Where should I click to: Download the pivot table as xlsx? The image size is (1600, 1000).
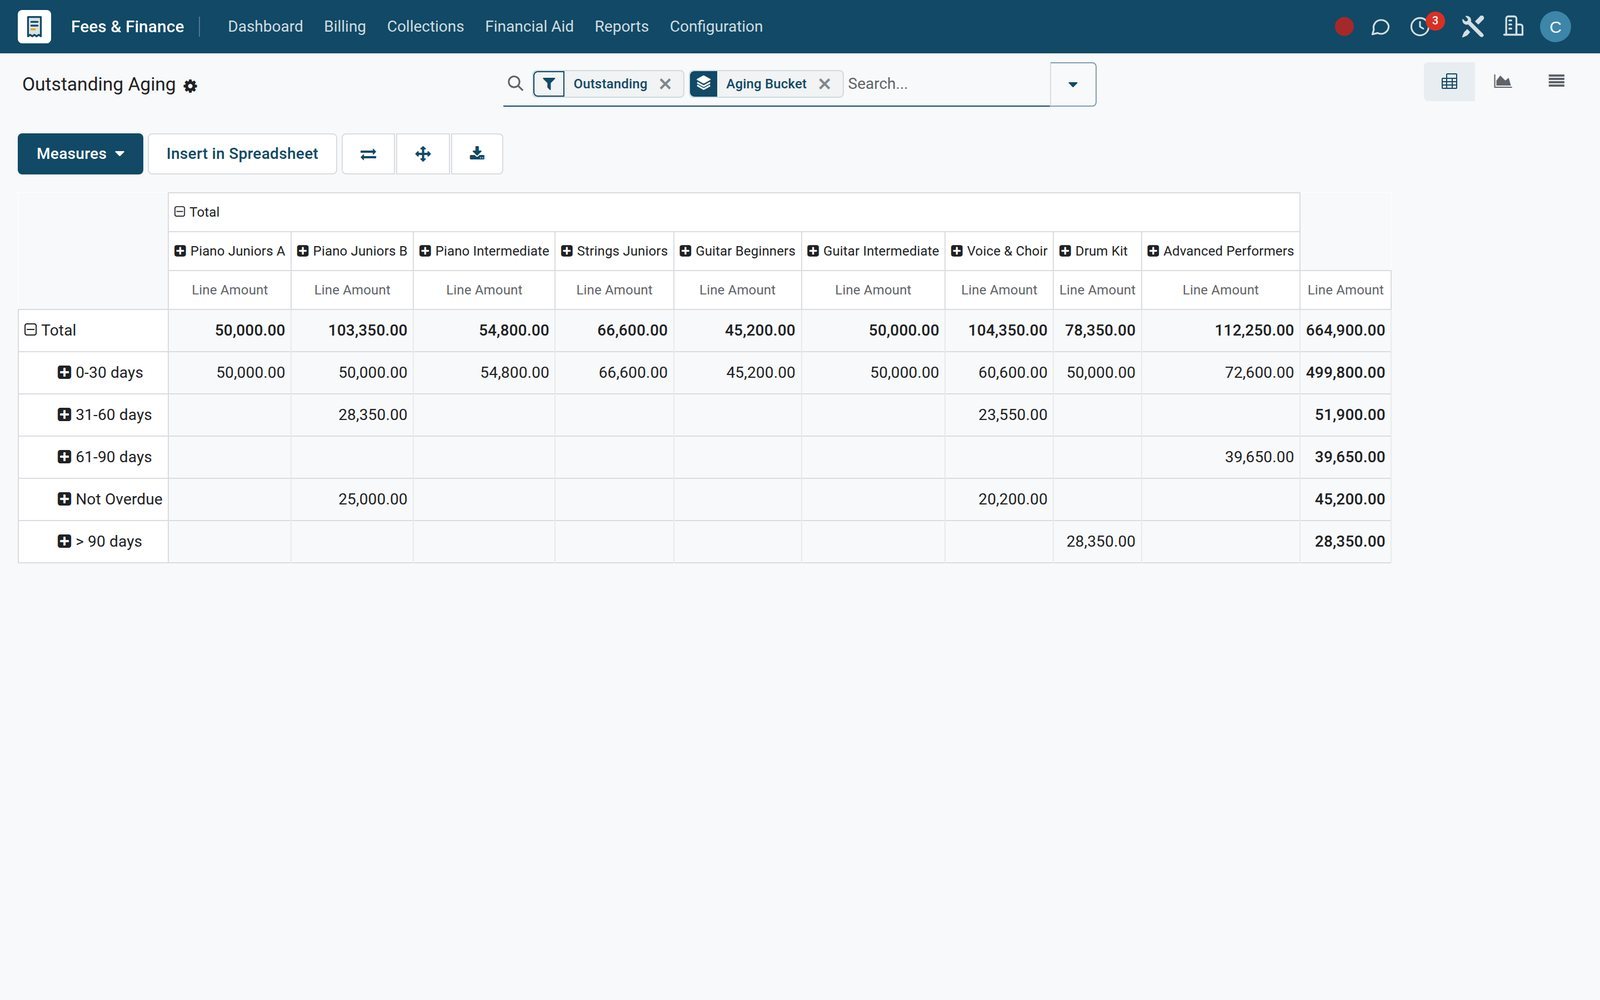(477, 154)
